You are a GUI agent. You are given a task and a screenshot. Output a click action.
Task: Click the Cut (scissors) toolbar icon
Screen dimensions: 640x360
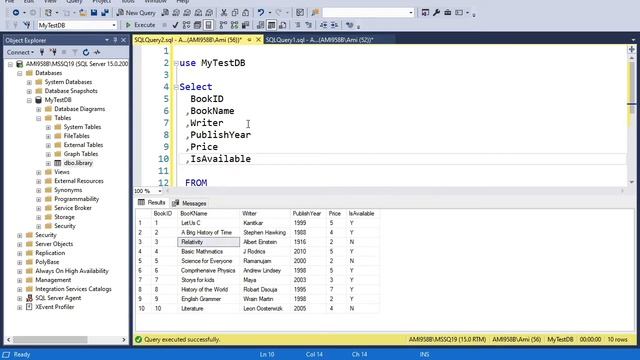coord(224,13)
